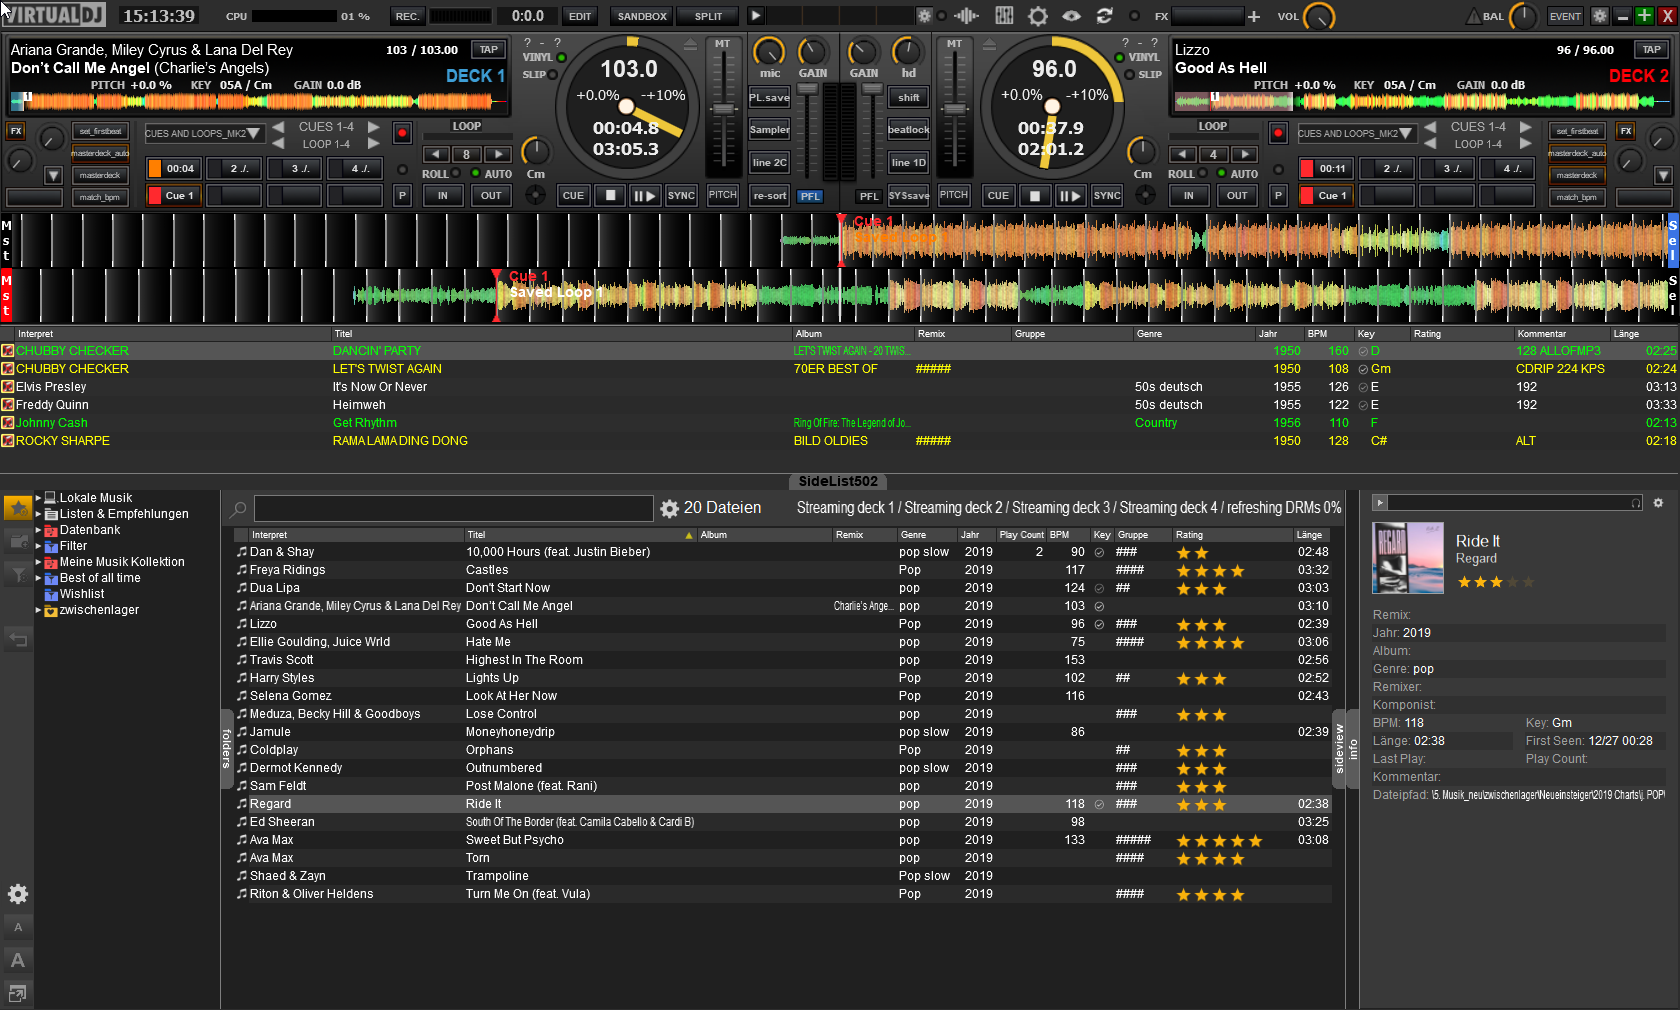Click the EVENT button
Screen dimensions: 1680x1010
coord(1565,16)
